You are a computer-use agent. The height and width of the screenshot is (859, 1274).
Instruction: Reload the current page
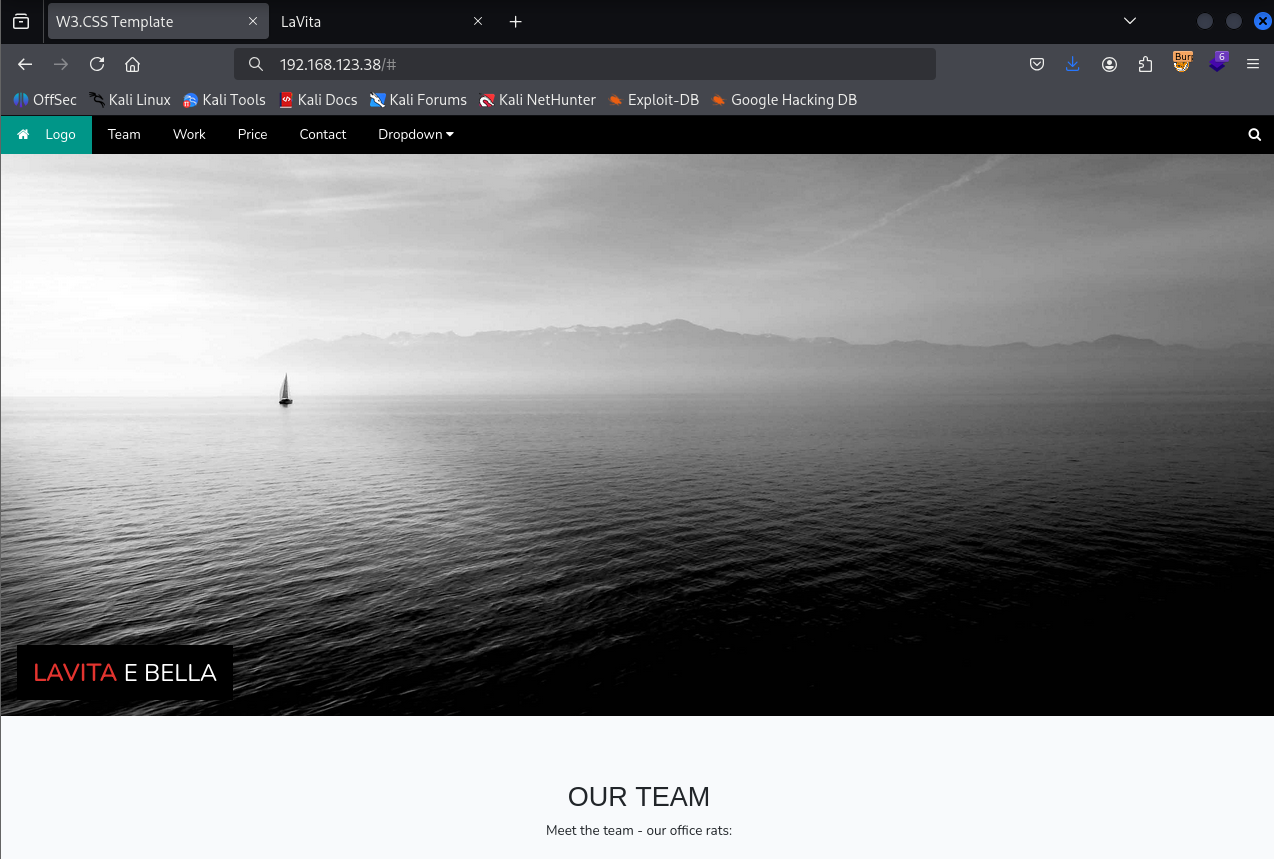click(x=97, y=64)
